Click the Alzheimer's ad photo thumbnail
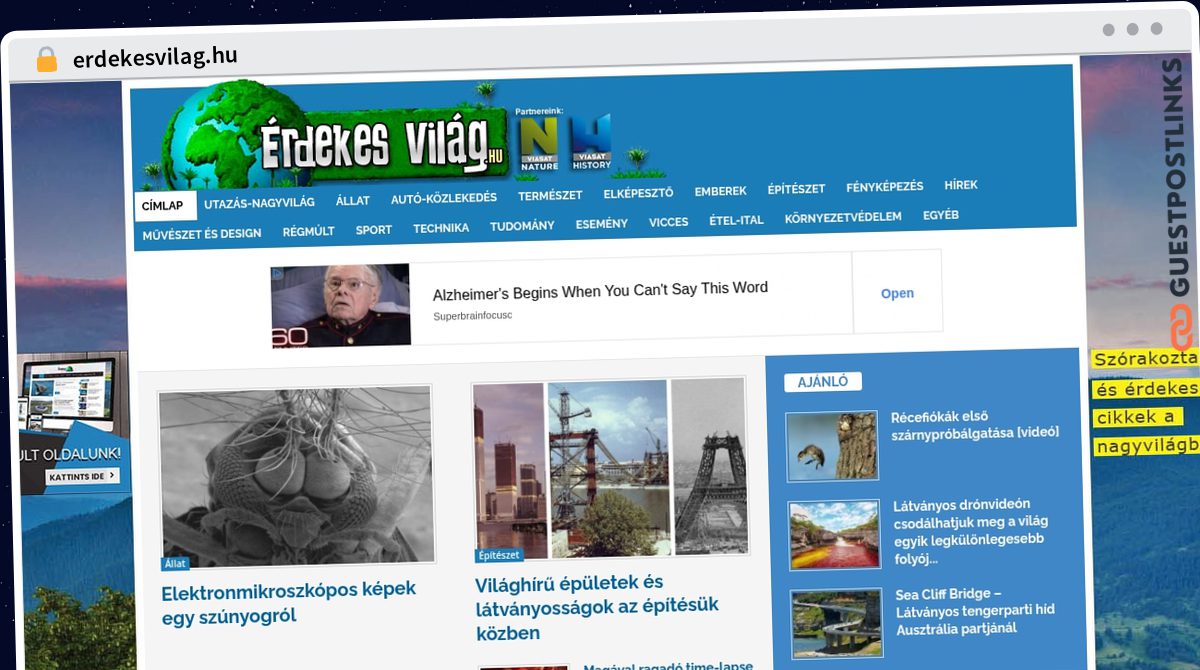 (x=341, y=306)
